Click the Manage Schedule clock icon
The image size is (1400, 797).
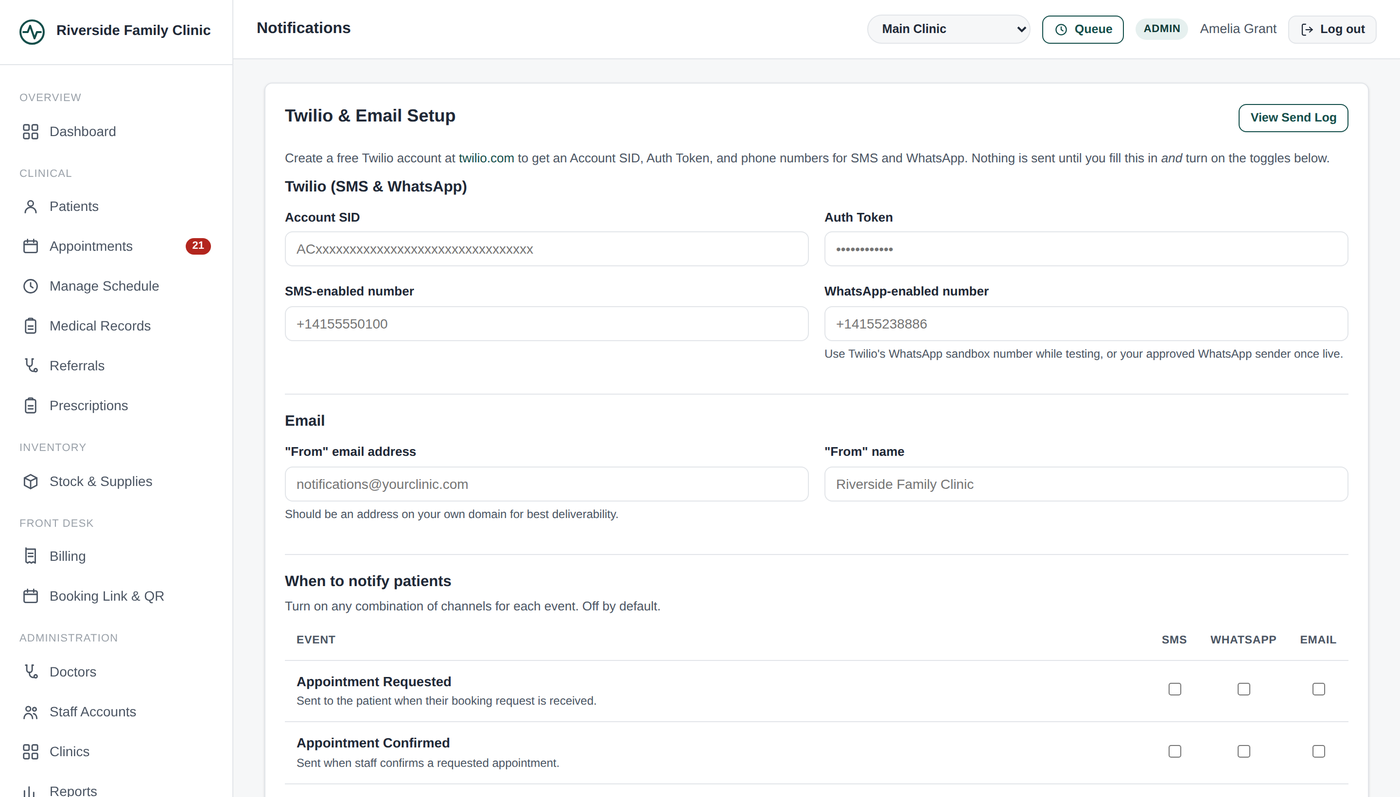30,286
